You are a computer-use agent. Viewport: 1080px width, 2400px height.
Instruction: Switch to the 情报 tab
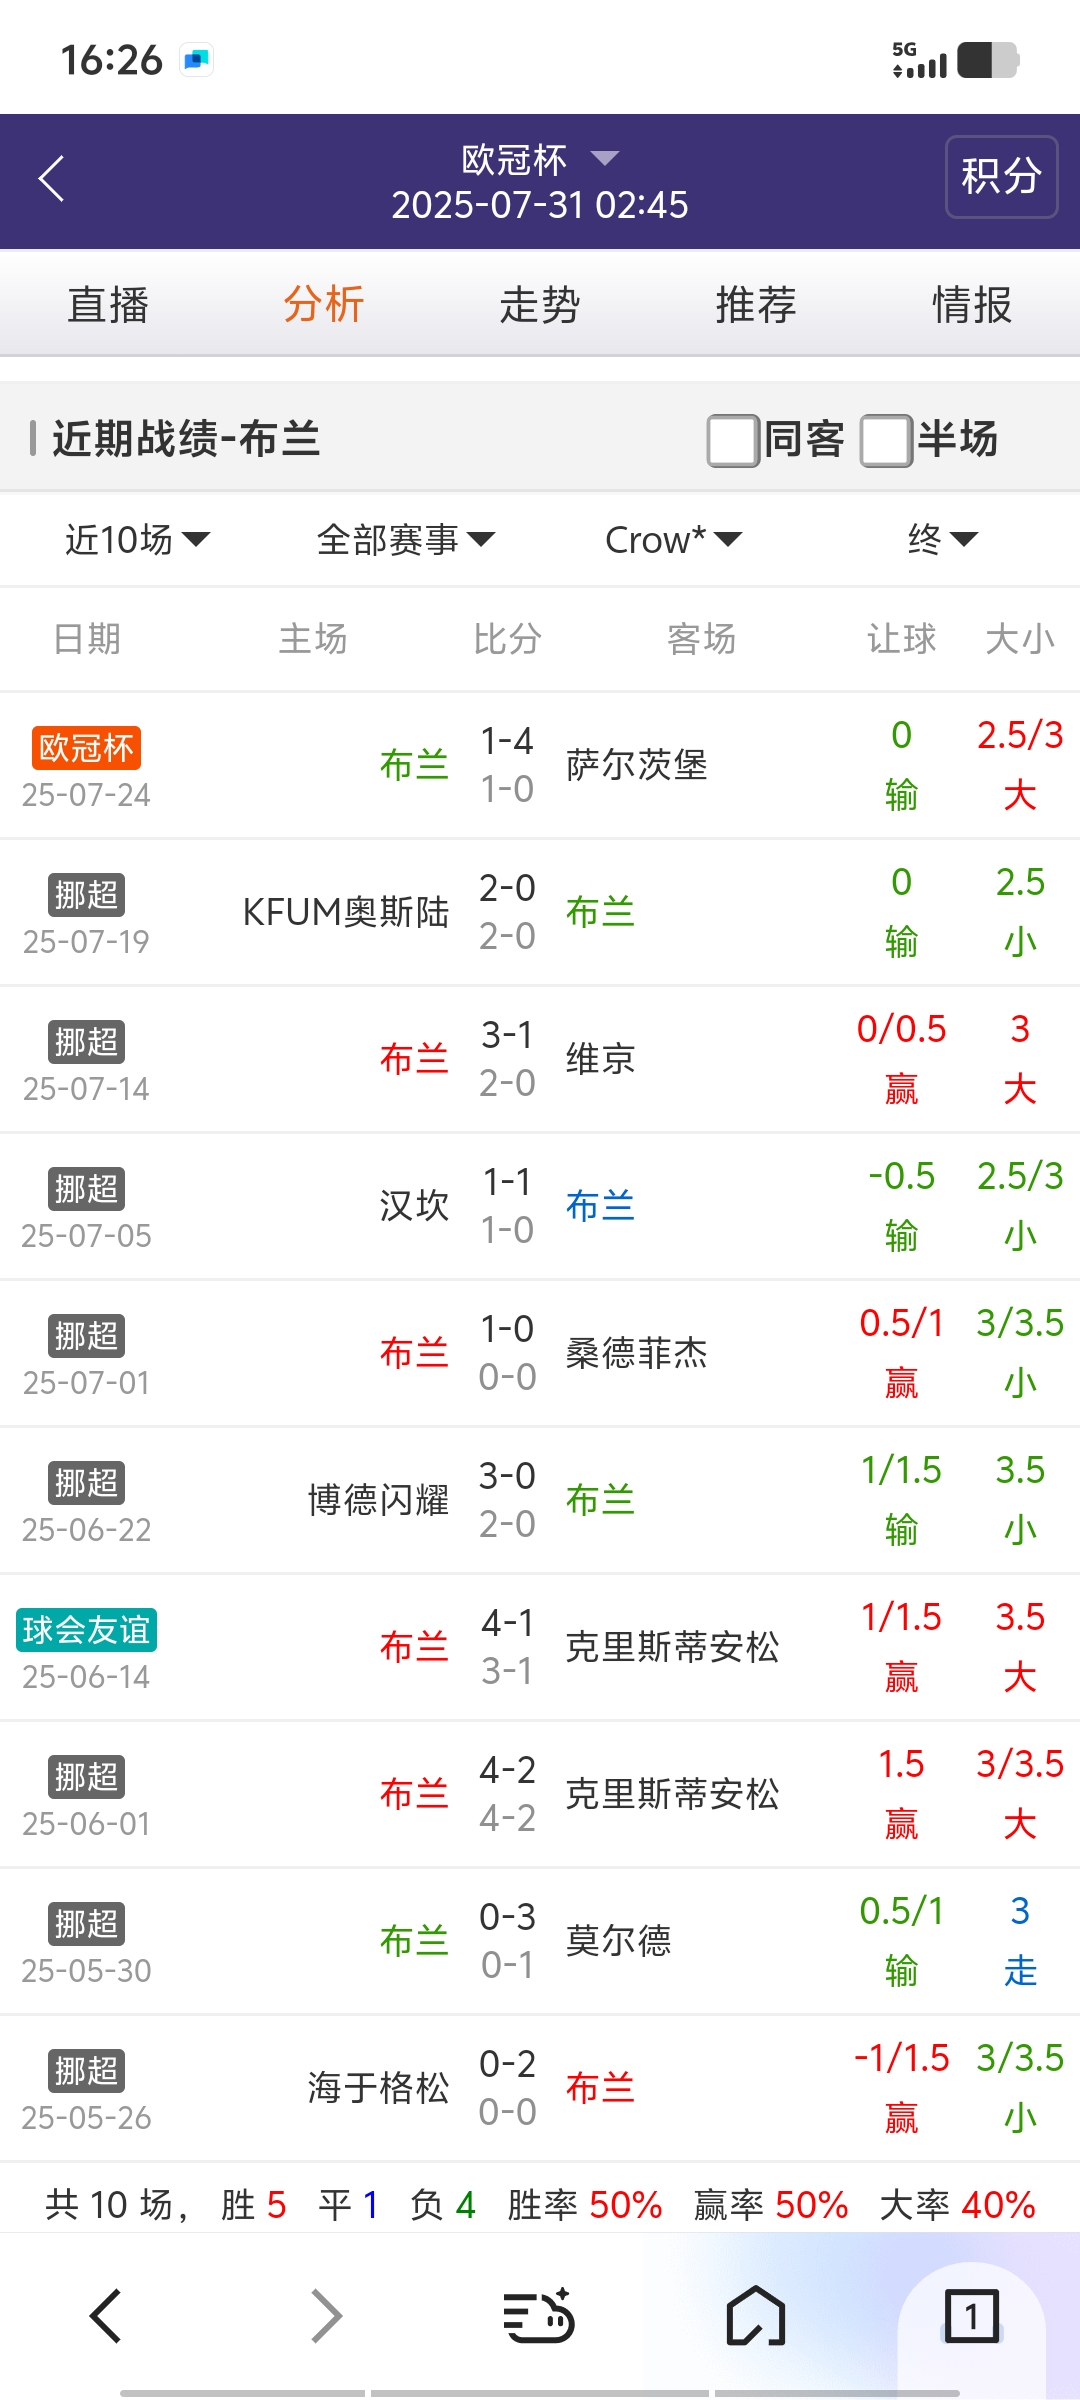click(972, 304)
